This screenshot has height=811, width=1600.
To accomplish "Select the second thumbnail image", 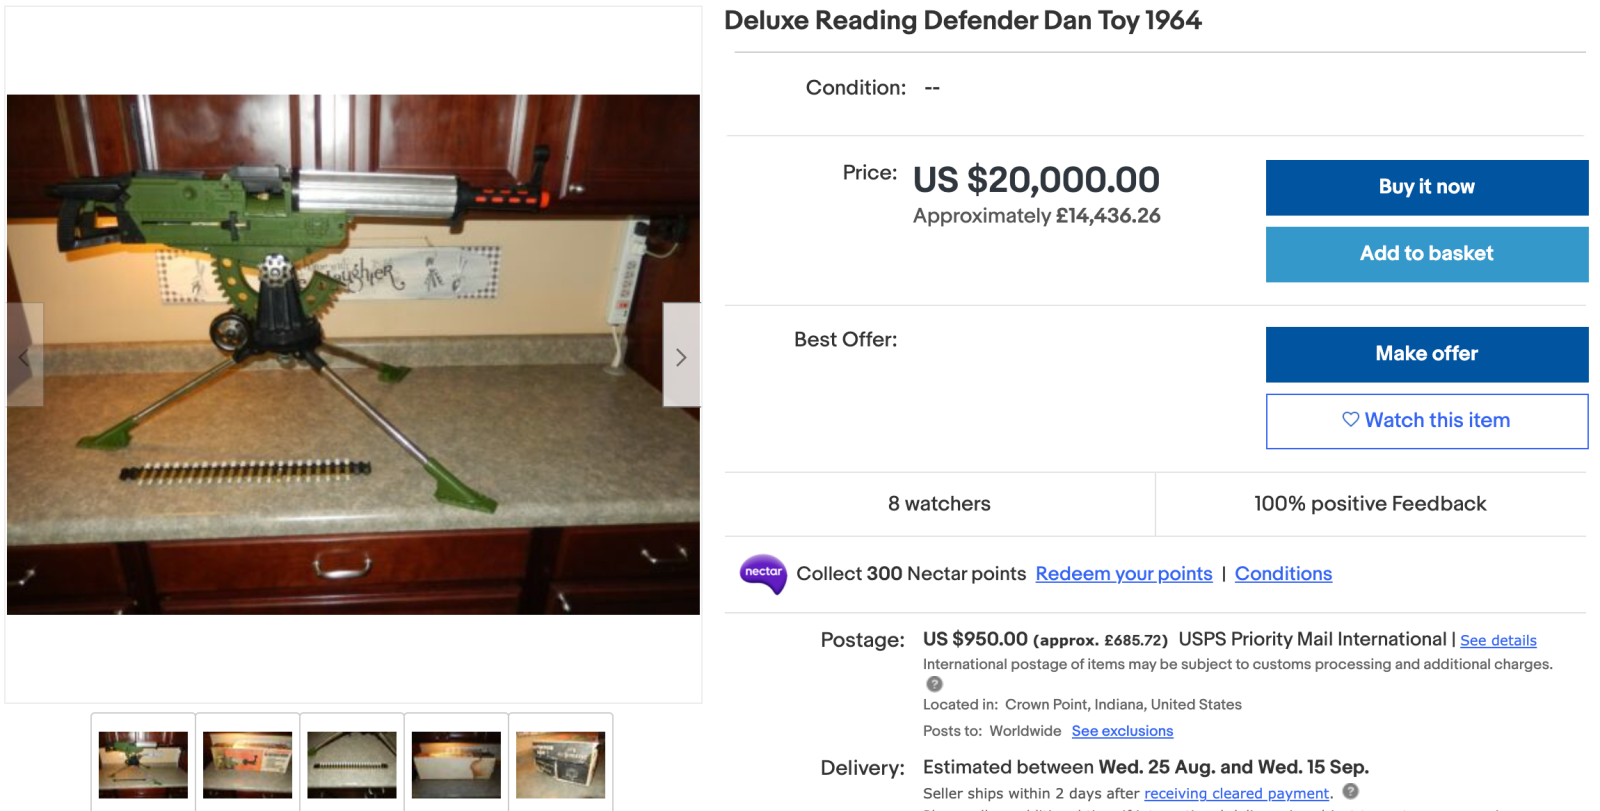I will (x=248, y=764).
